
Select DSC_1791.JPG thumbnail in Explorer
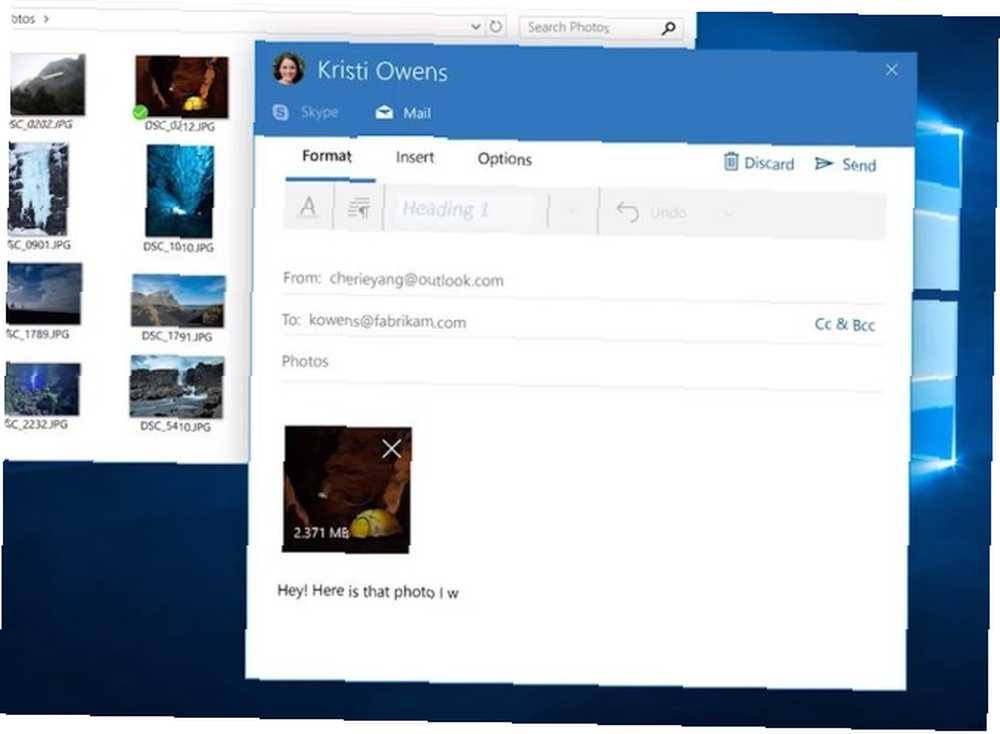[x=178, y=300]
